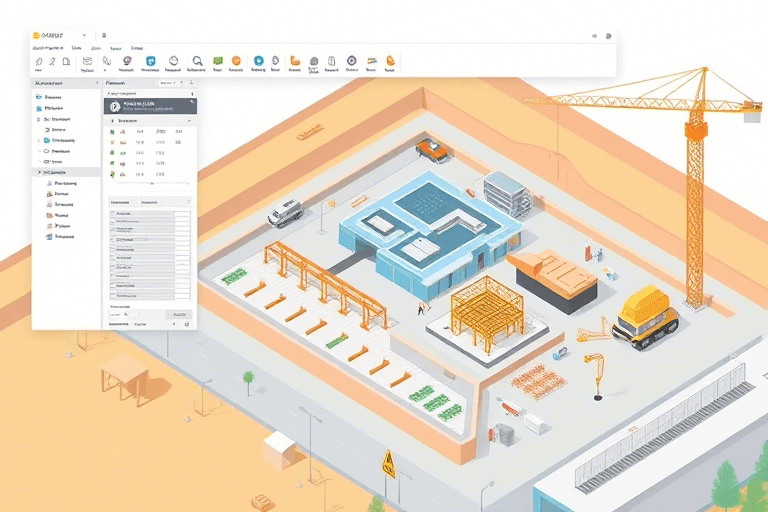Click the purple circular target icon in toolbar

tap(351, 61)
